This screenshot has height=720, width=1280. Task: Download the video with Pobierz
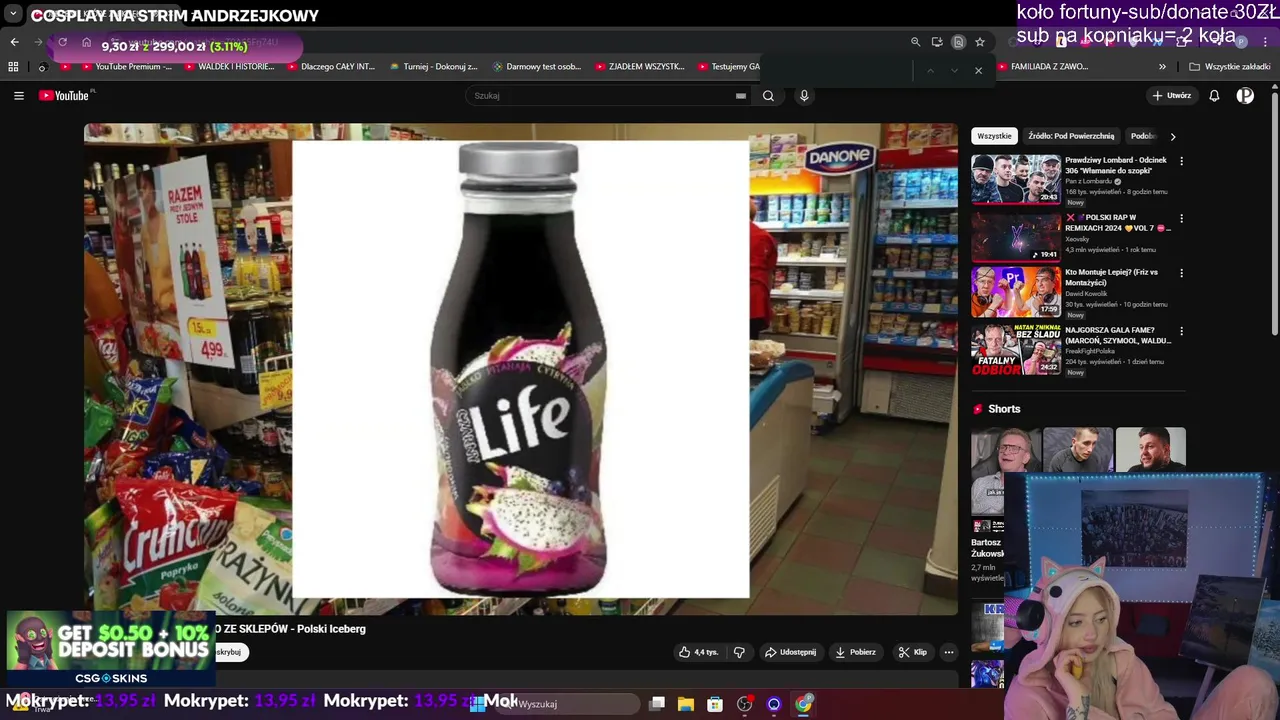[x=856, y=652]
